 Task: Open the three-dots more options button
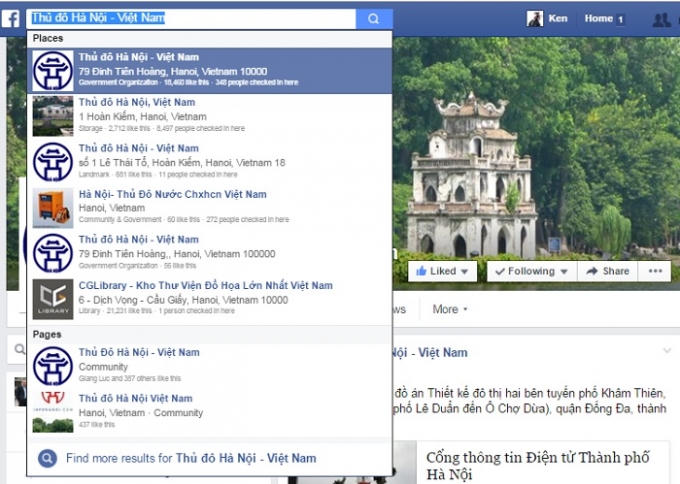click(655, 271)
